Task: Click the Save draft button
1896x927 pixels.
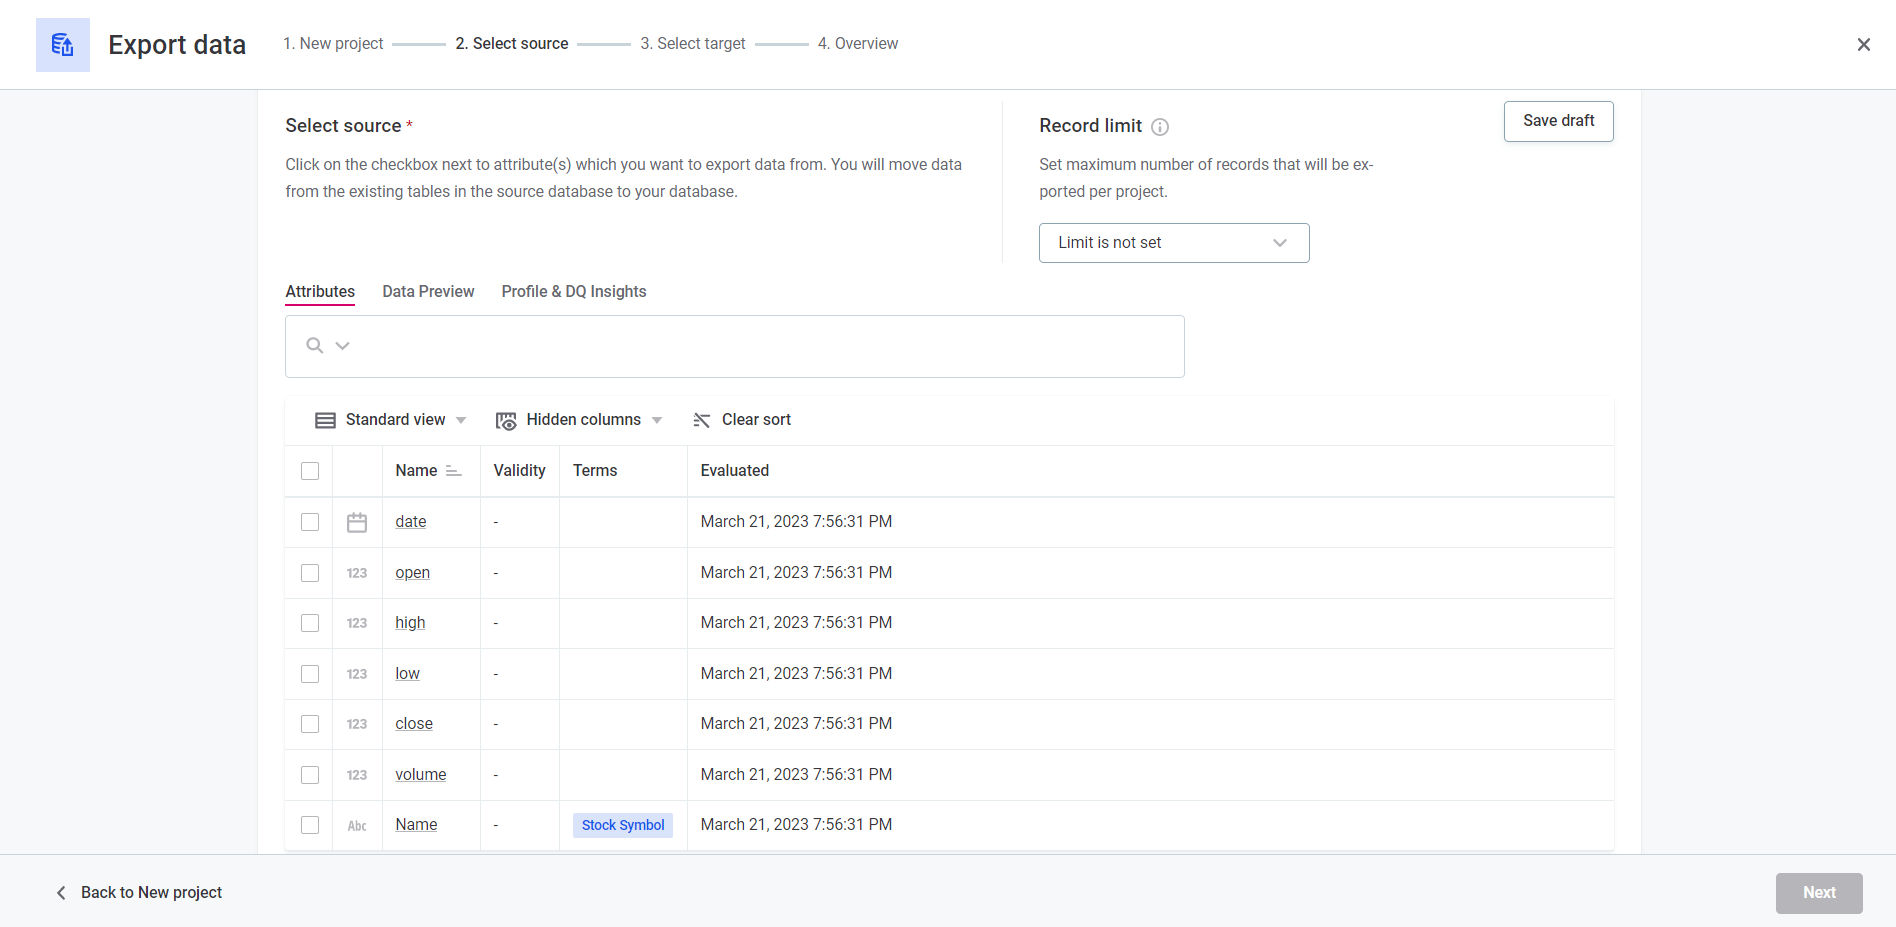Action: click(x=1557, y=121)
